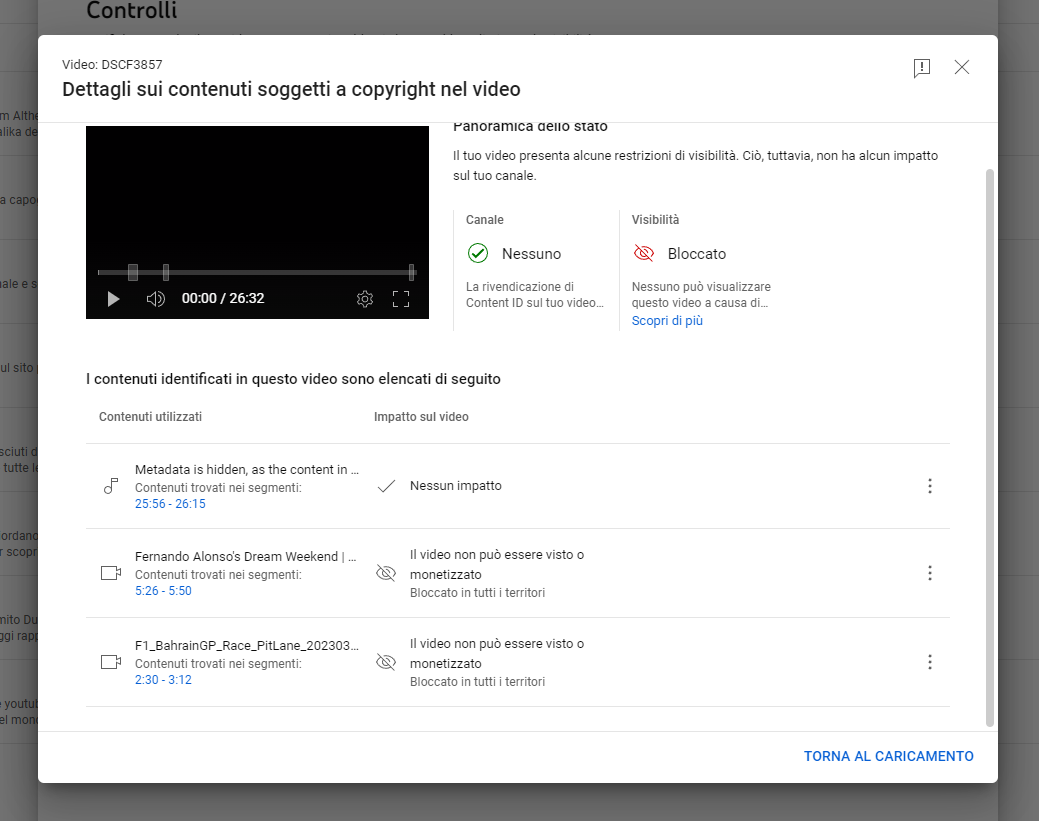Click 'Nessun impatto' text

pyautogui.click(x=456, y=486)
